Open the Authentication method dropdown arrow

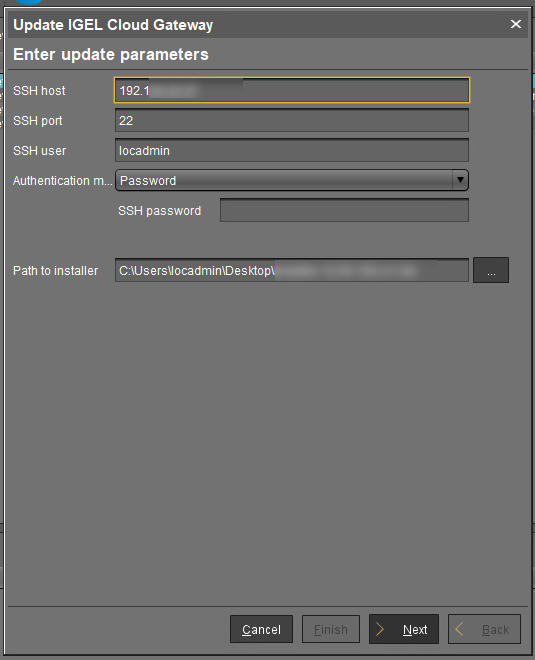tap(460, 180)
